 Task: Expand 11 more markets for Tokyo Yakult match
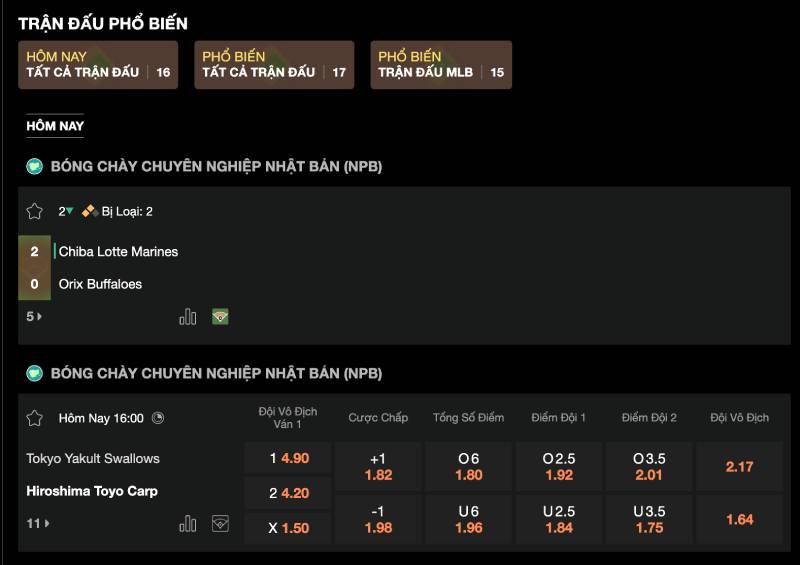pyautogui.click(x=37, y=523)
